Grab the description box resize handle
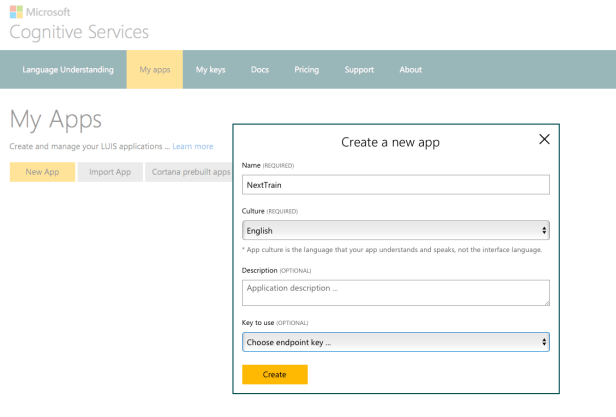Image resolution: width=616 pixels, height=417 pixels. (546, 302)
